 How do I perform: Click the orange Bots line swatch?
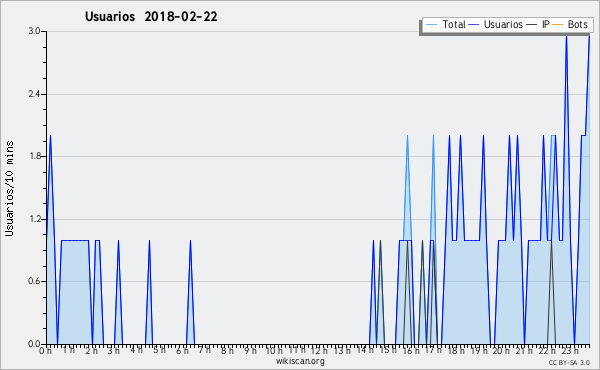tap(558, 25)
